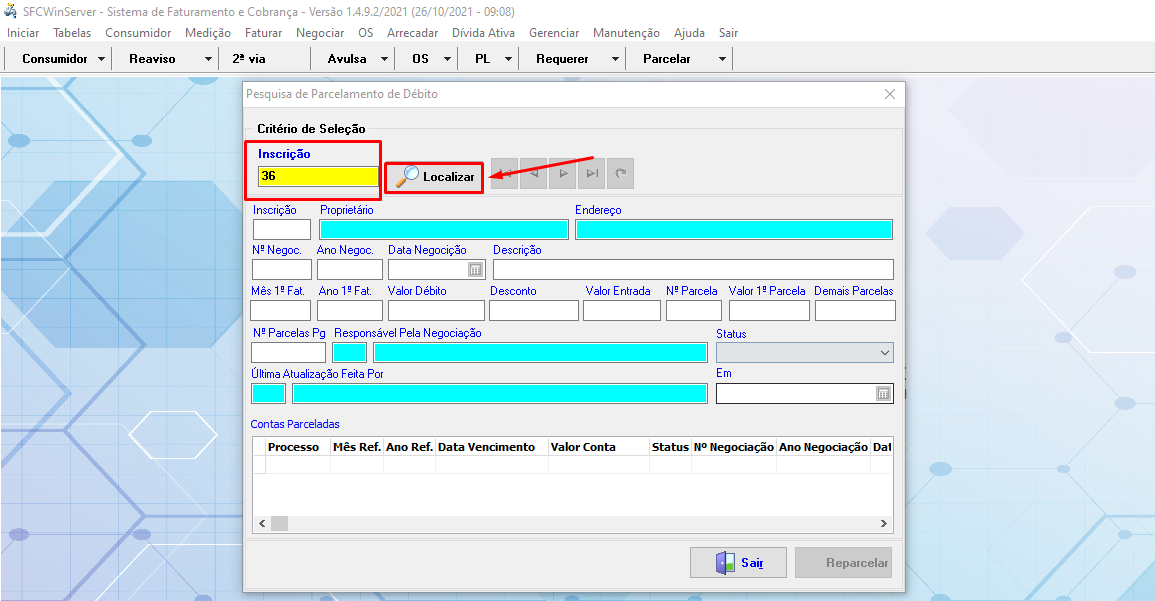Click the refresh record icon
The image size is (1155, 601).
(621, 174)
